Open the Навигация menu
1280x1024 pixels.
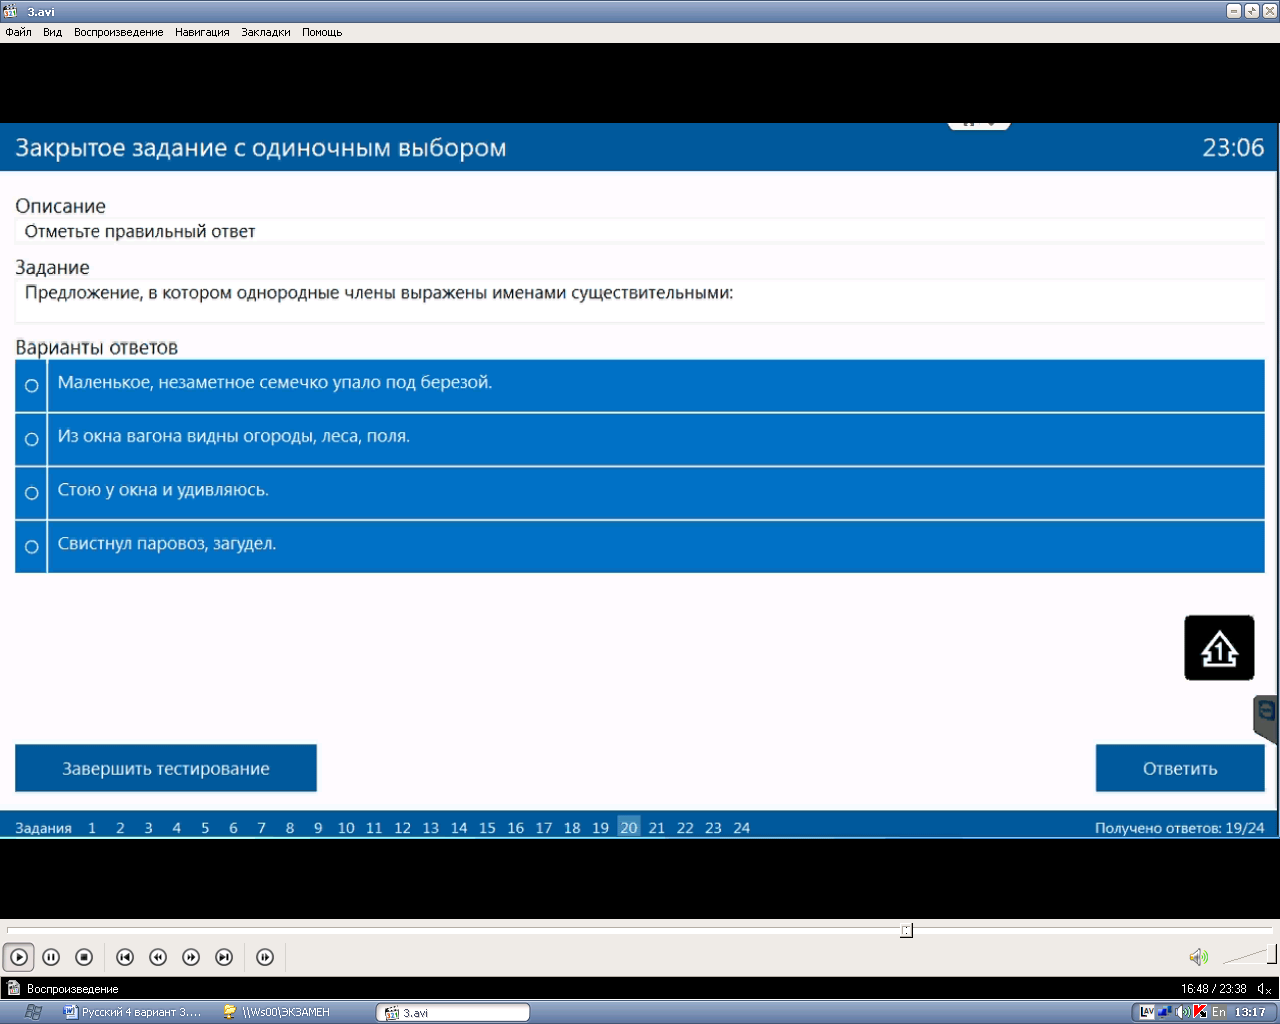pyautogui.click(x=202, y=32)
